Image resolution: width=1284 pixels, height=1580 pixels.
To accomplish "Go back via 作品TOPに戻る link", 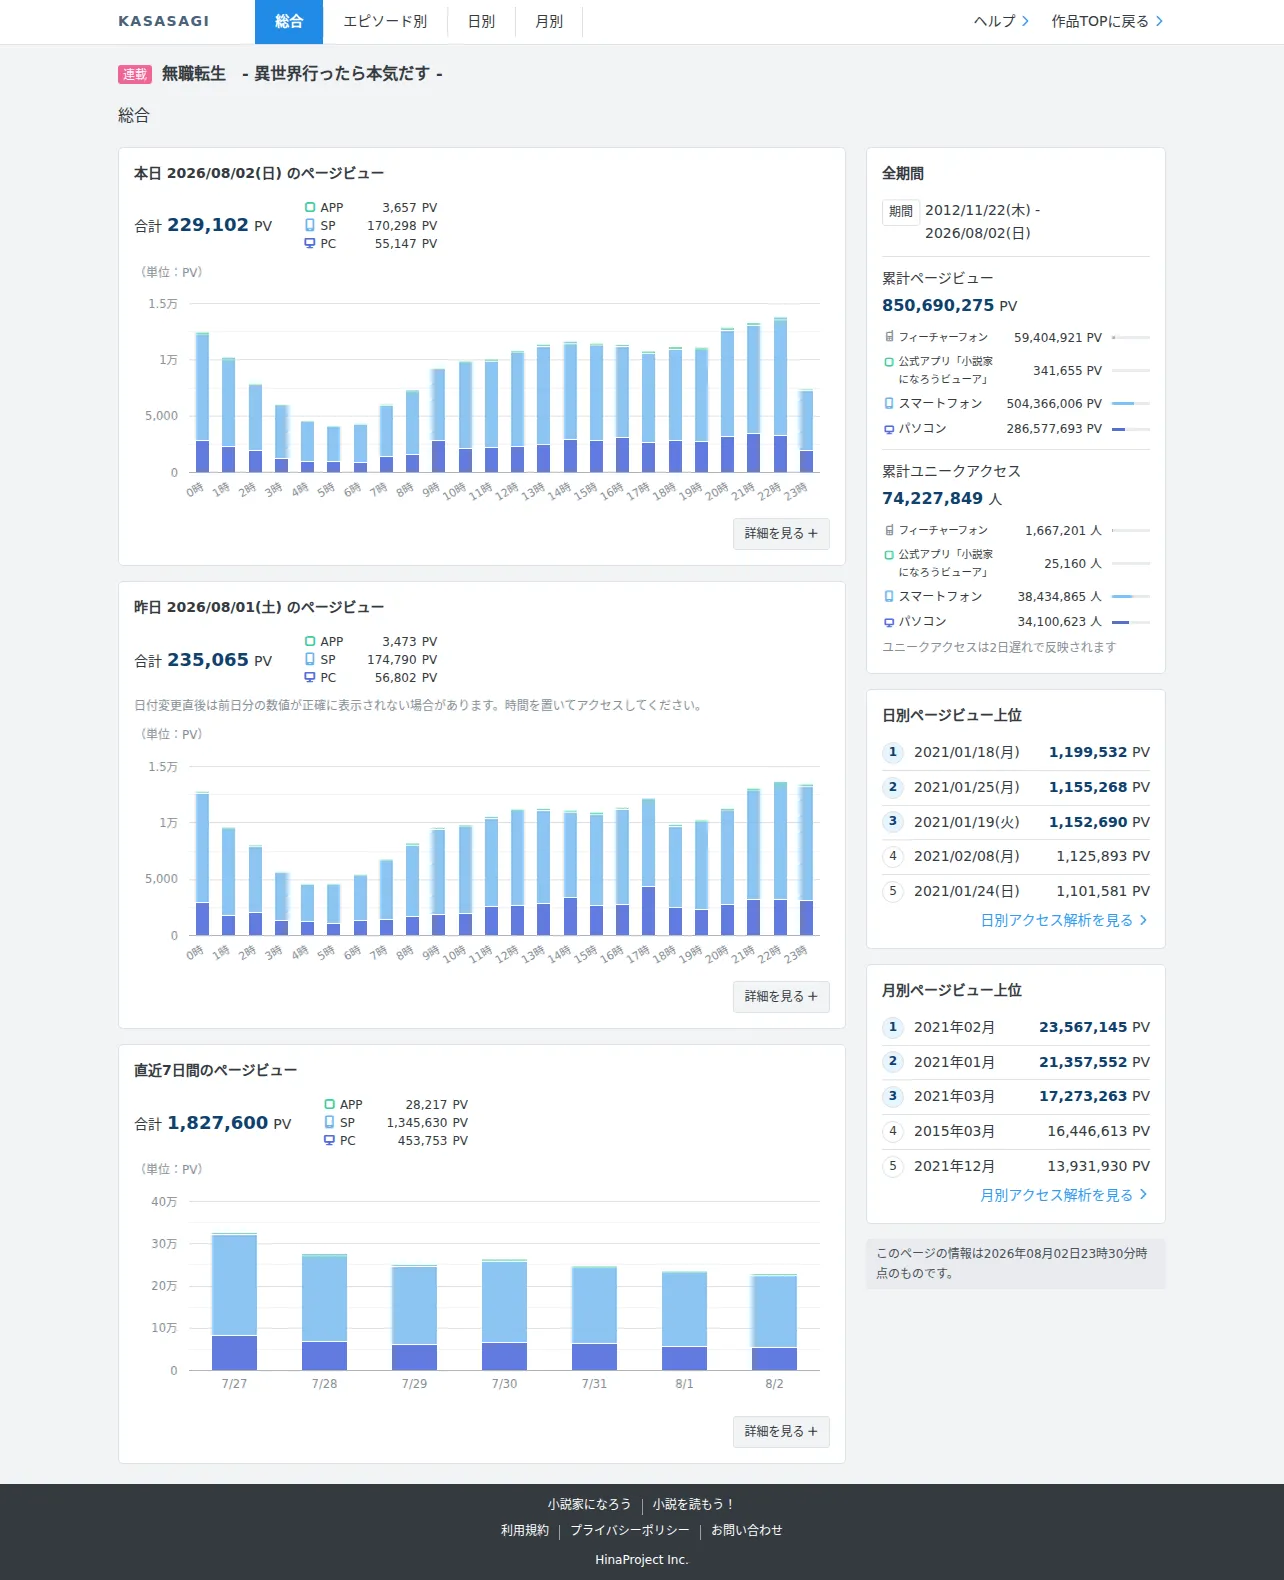I will click(1107, 21).
